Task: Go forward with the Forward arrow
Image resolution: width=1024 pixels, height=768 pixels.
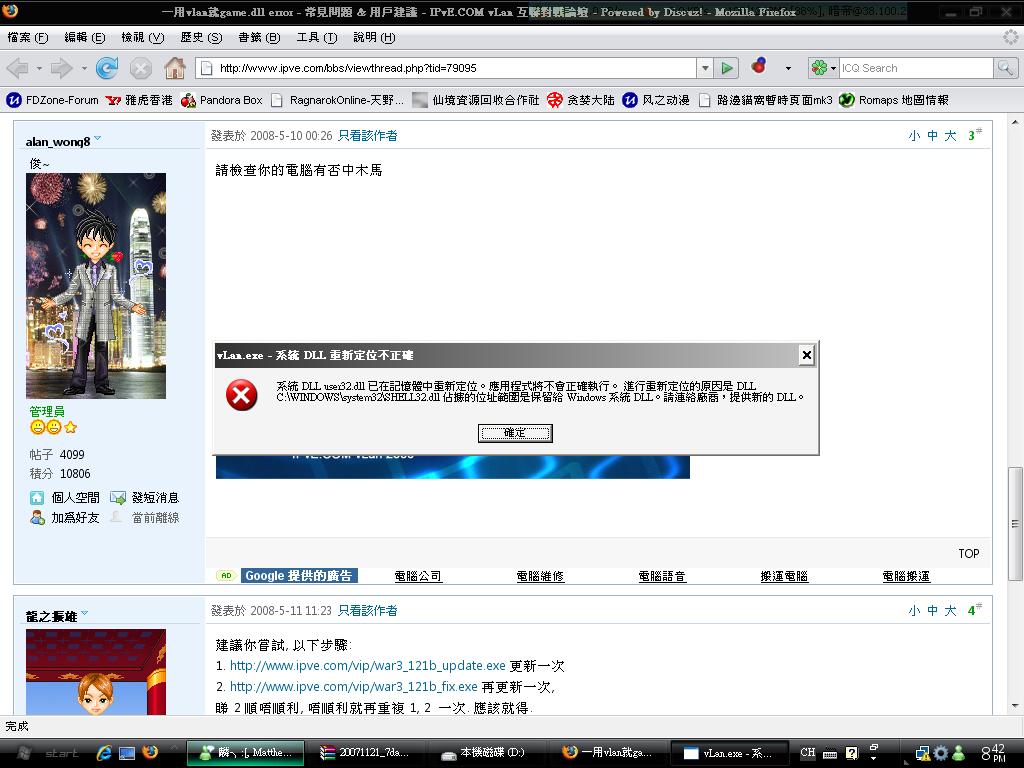Action: pos(61,68)
